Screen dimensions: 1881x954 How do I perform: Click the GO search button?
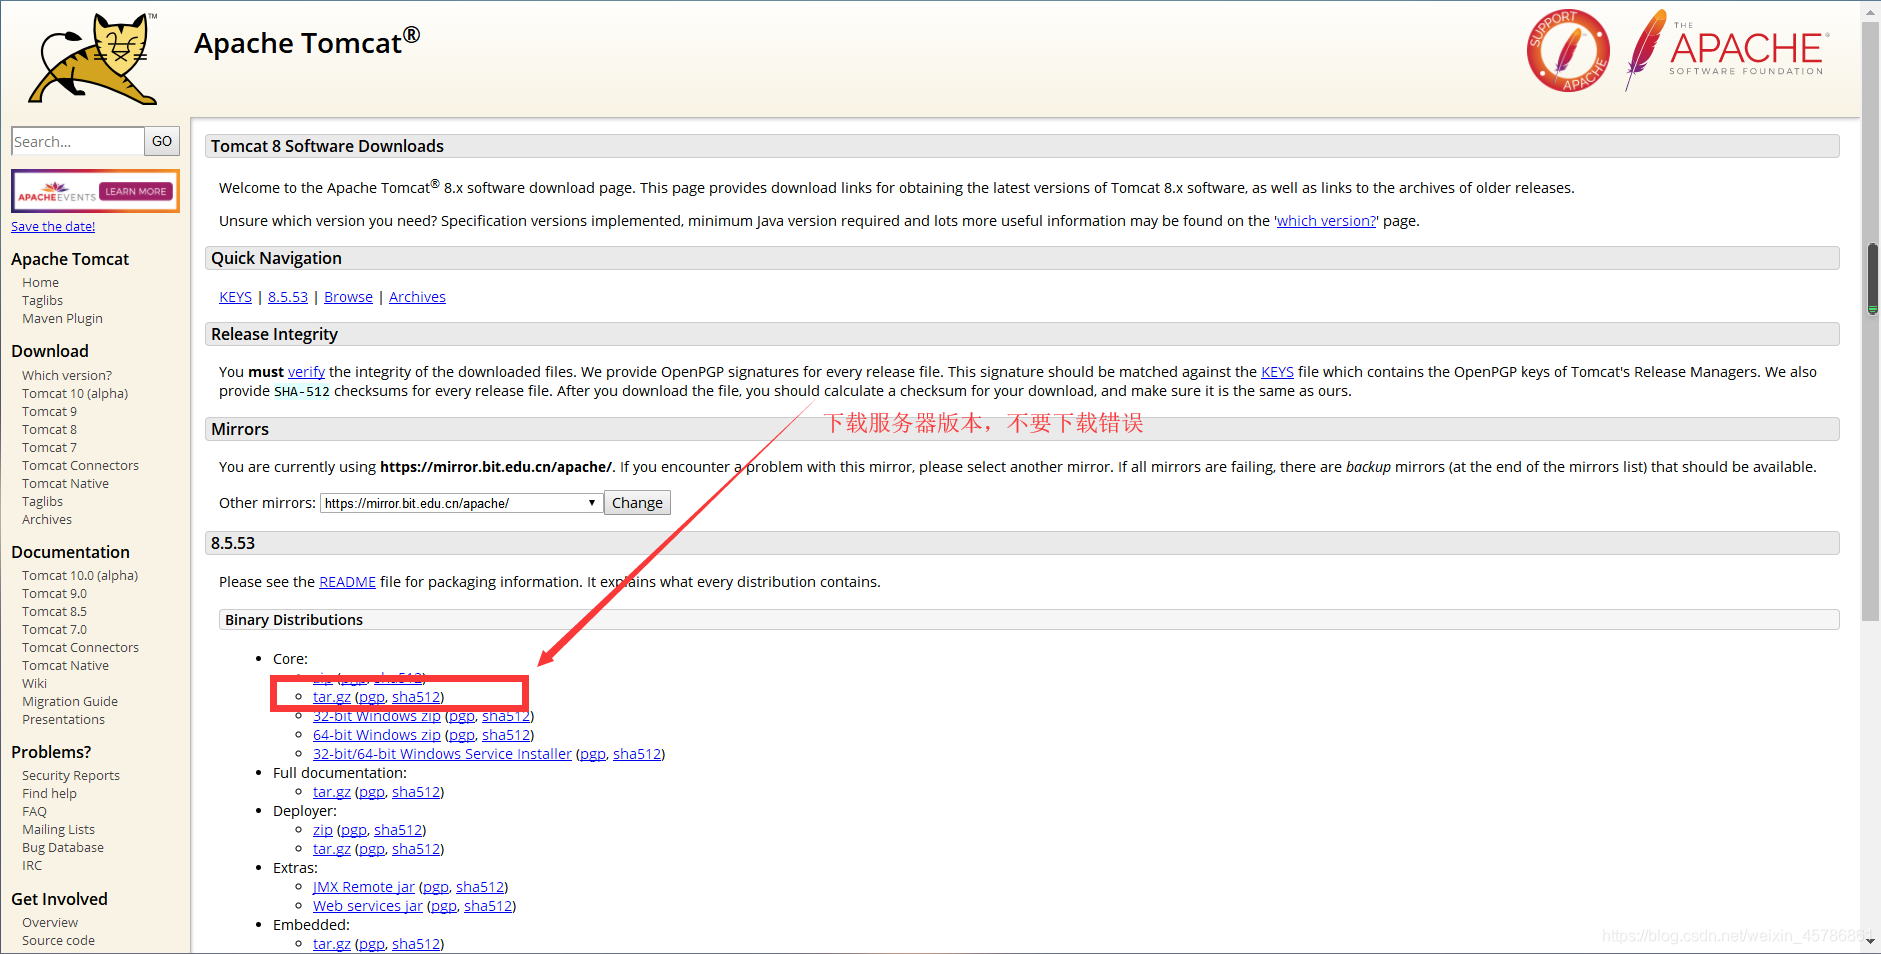point(162,141)
